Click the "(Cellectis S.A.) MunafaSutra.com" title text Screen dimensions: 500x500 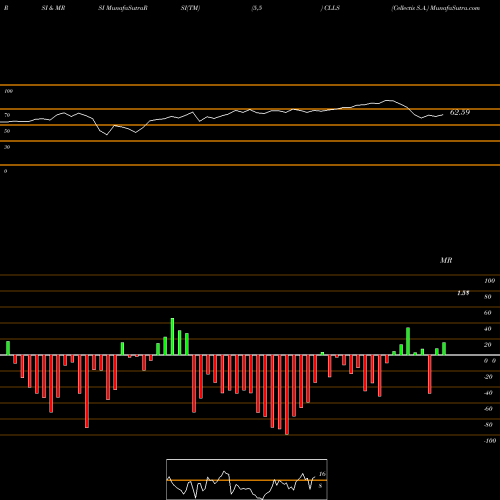[x=436, y=8]
